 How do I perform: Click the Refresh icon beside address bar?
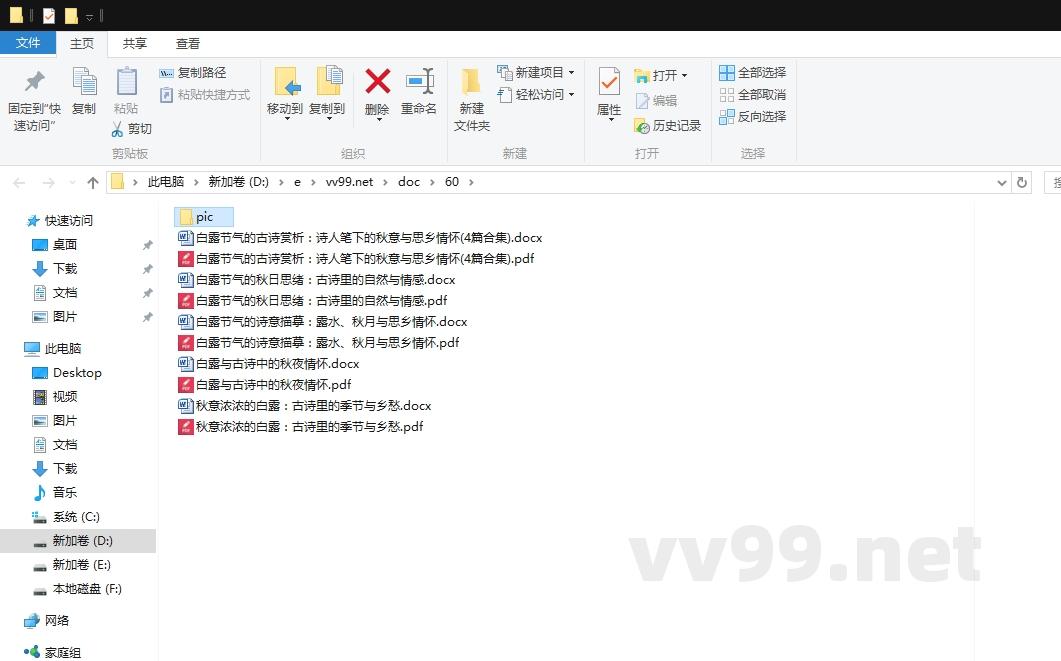click(1021, 182)
